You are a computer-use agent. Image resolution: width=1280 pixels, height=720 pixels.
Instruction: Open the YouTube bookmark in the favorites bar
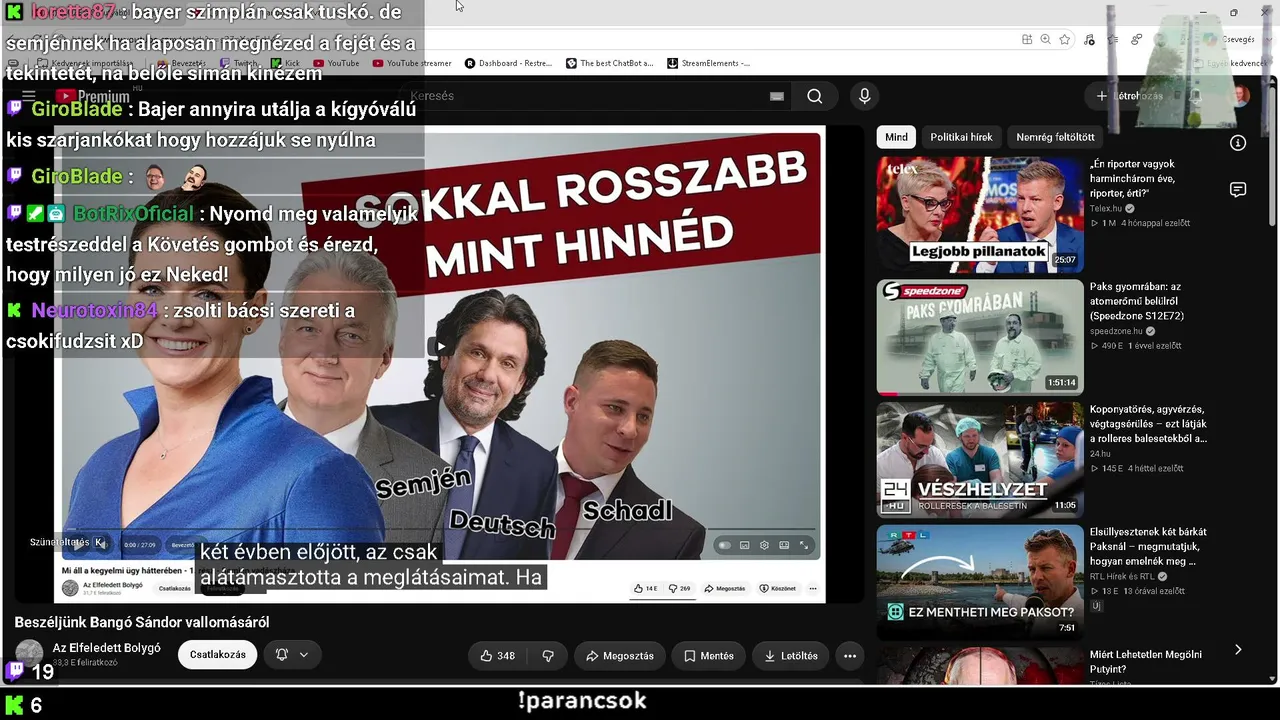(x=336, y=63)
